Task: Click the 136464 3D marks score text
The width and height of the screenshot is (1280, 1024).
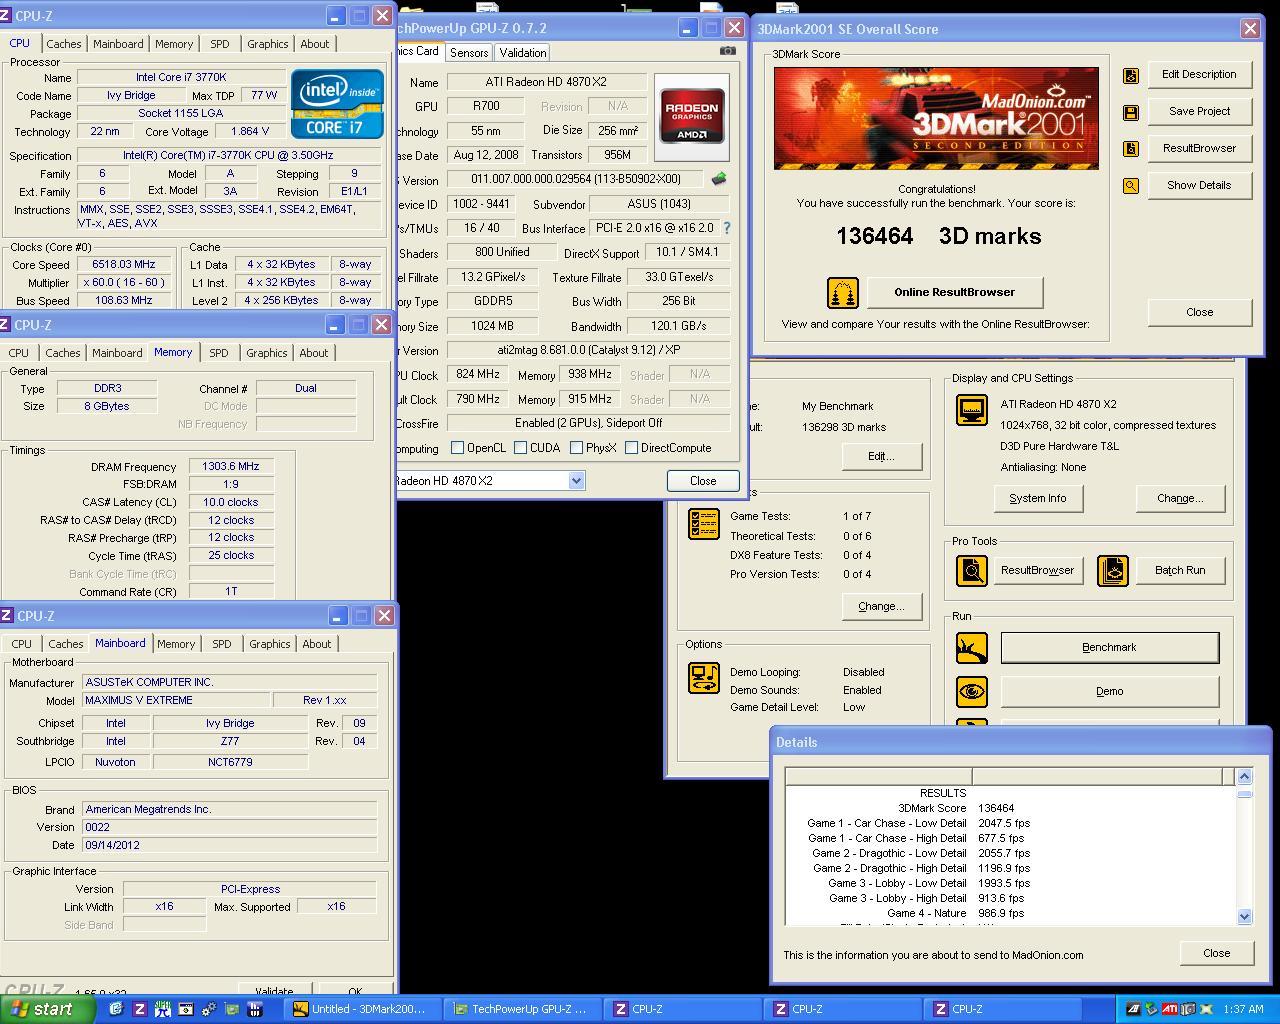Action: [939, 237]
